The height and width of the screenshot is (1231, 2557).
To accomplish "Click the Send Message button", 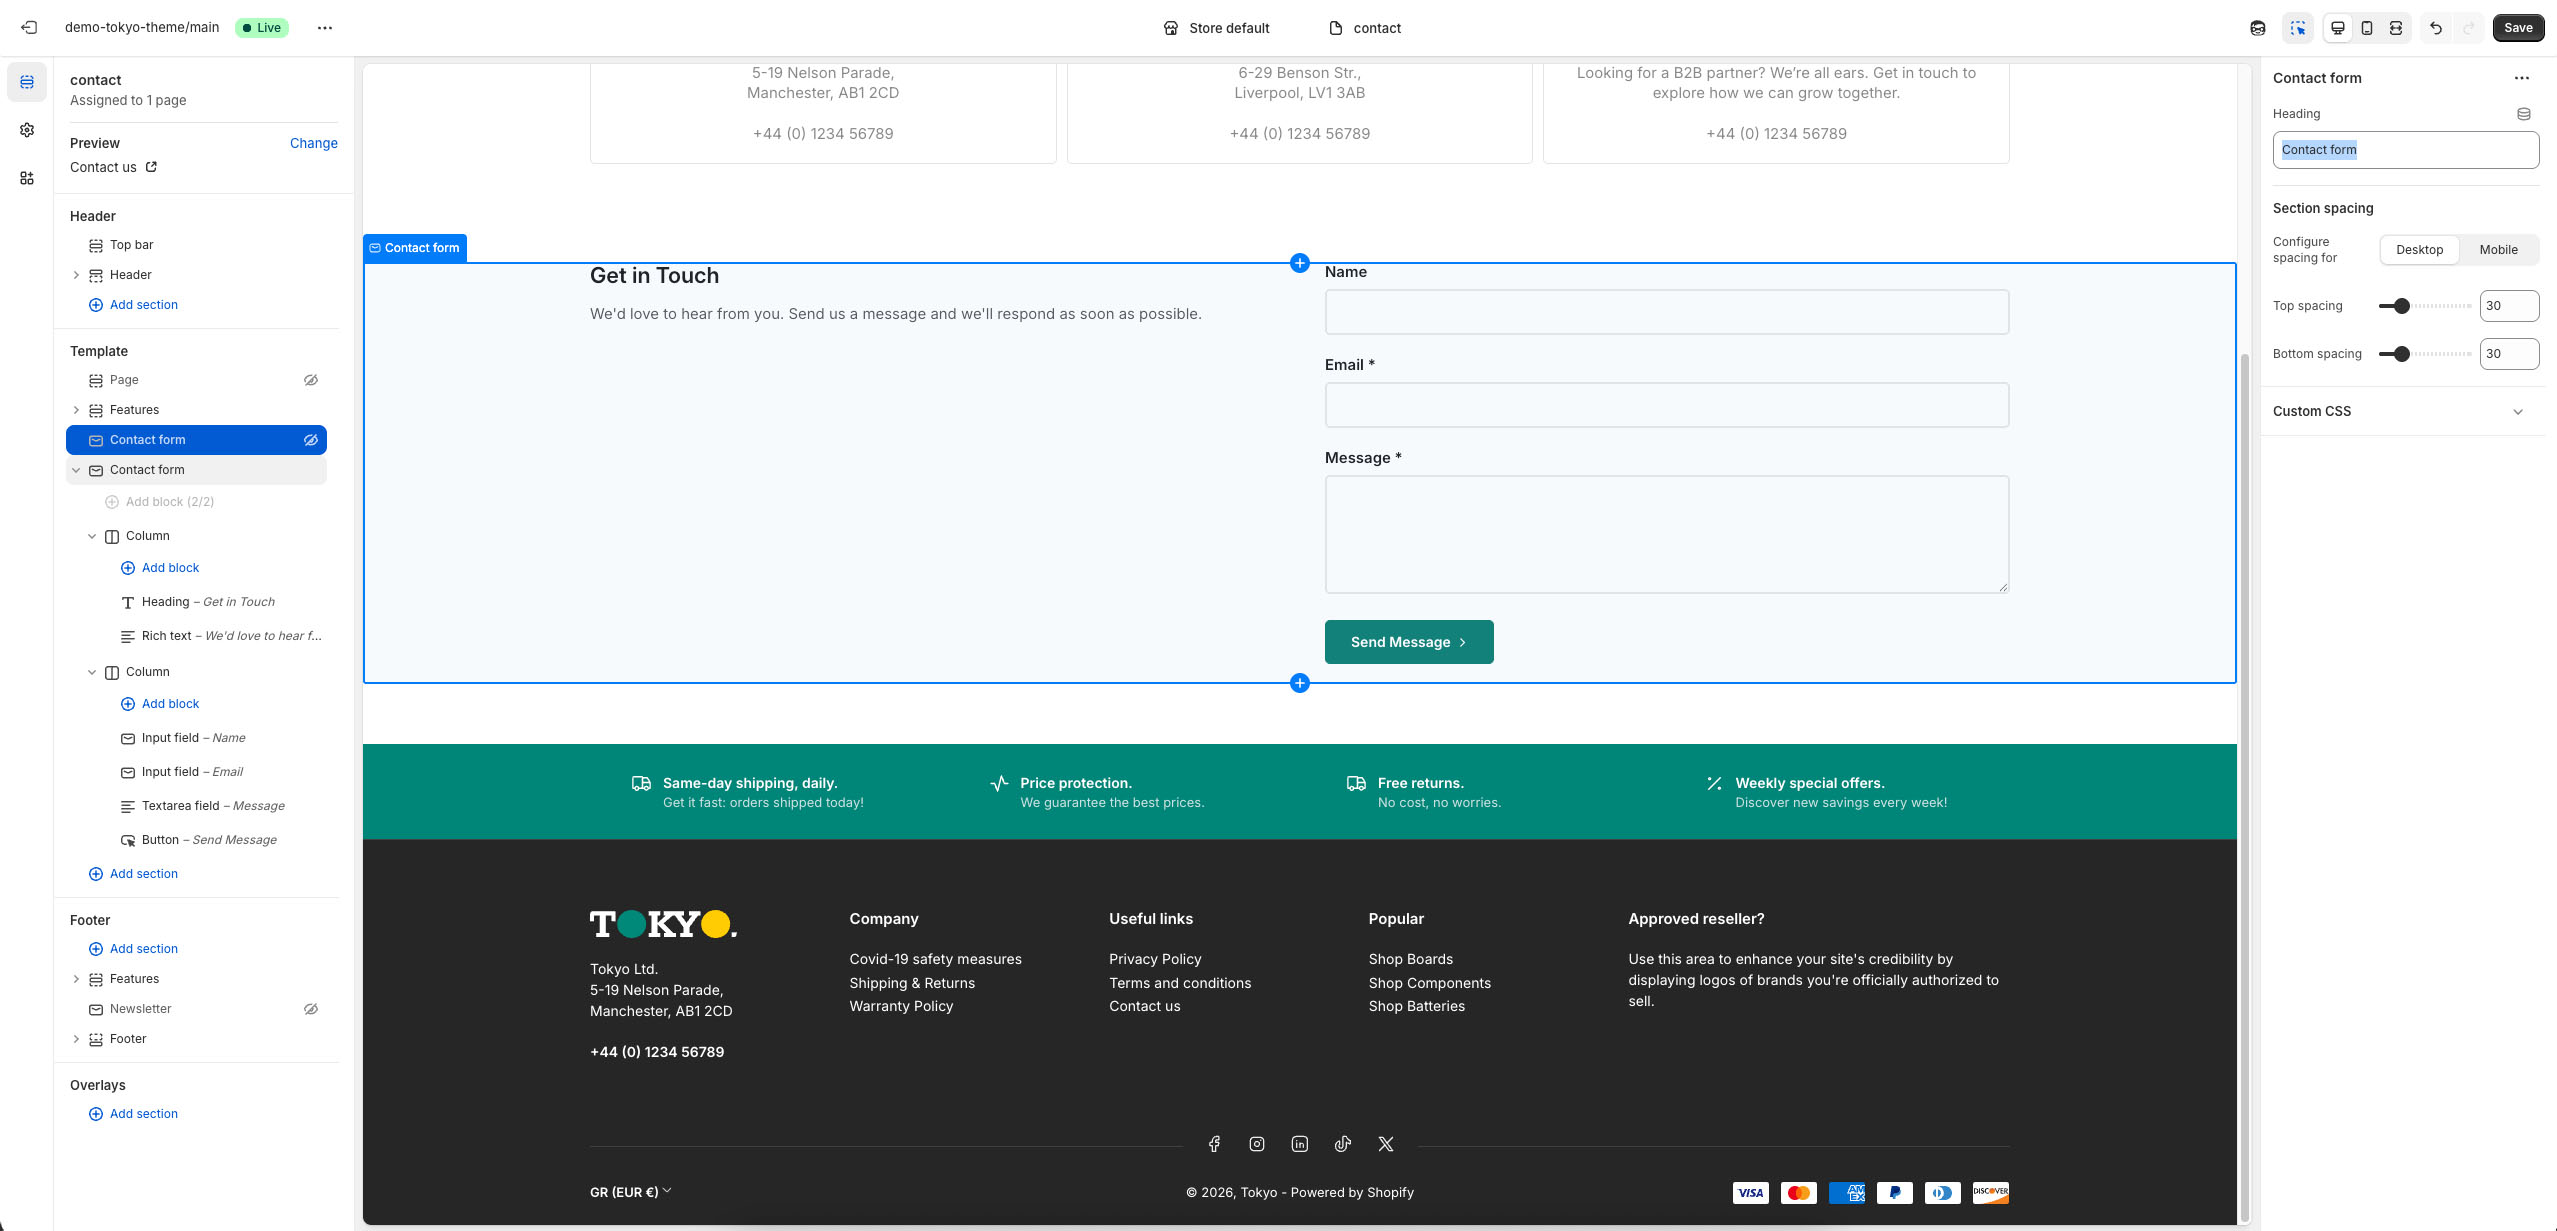I will [1409, 642].
